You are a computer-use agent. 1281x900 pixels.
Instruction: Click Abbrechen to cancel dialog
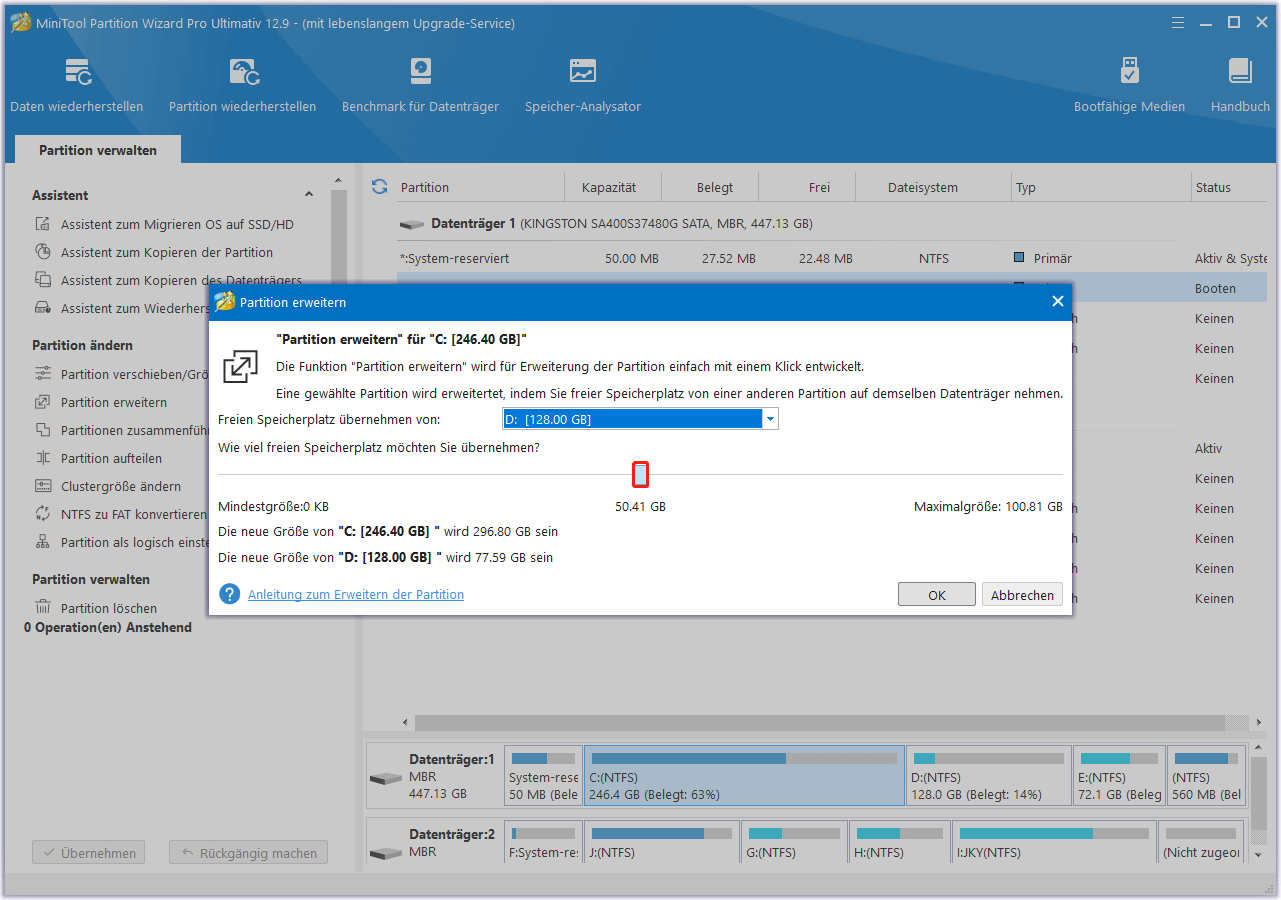point(1022,594)
